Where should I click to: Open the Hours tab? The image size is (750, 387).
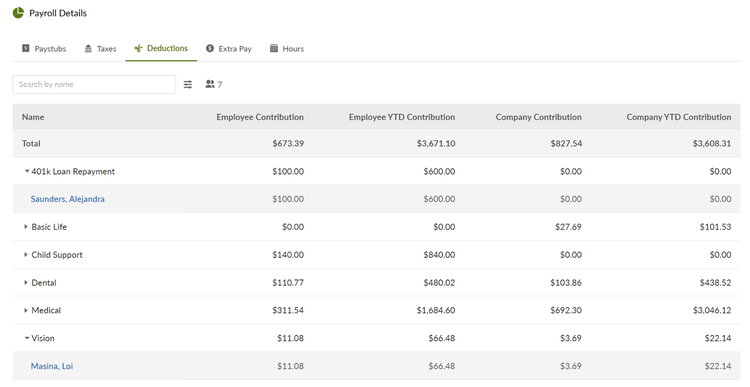click(x=287, y=49)
